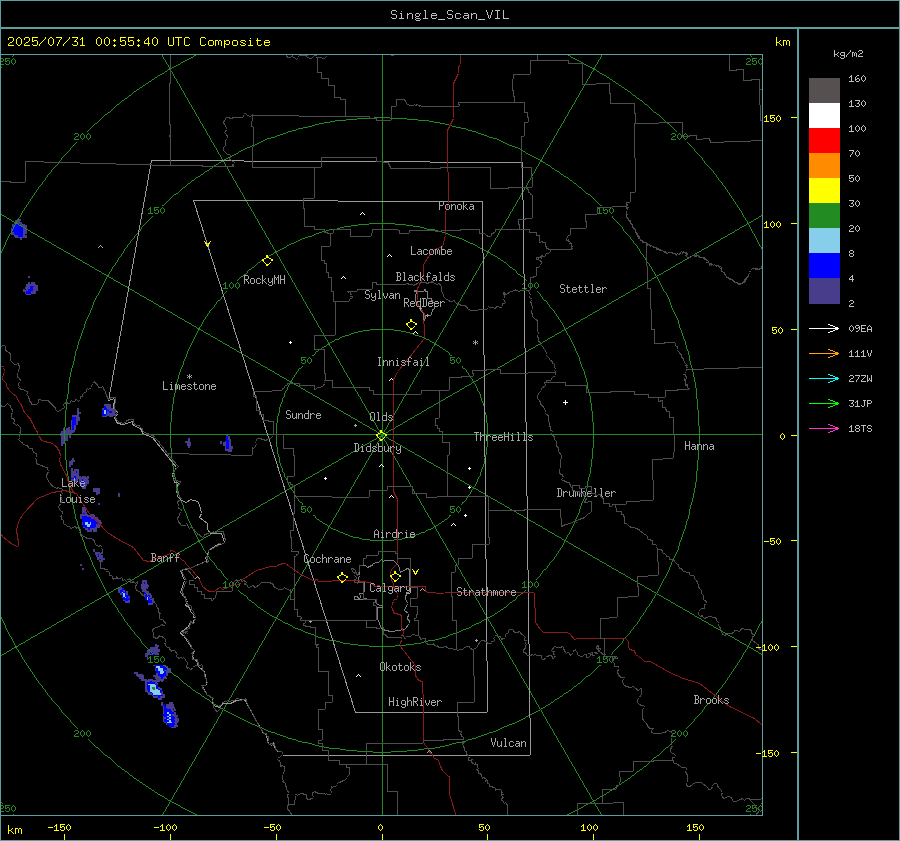Viewport: 900px width, 841px height.
Task: Click the radar center diamond between Olds and Didsbury
Action: click(382, 436)
